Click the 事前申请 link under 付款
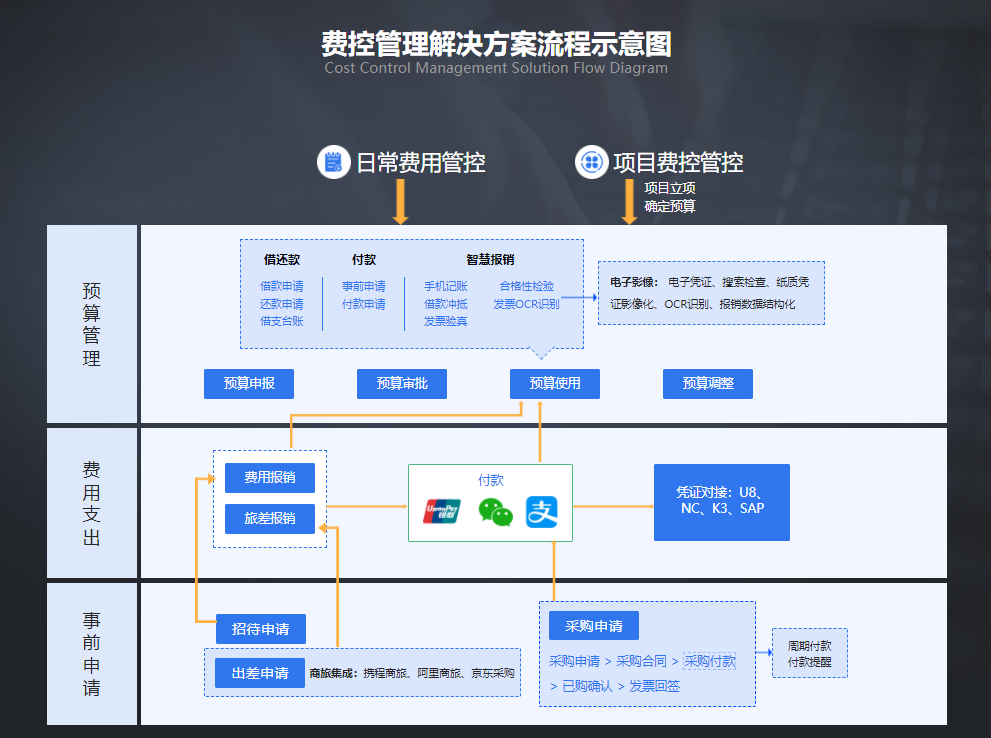Screen dimensions: 991x738 pyautogui.click(x=363, y=286)
